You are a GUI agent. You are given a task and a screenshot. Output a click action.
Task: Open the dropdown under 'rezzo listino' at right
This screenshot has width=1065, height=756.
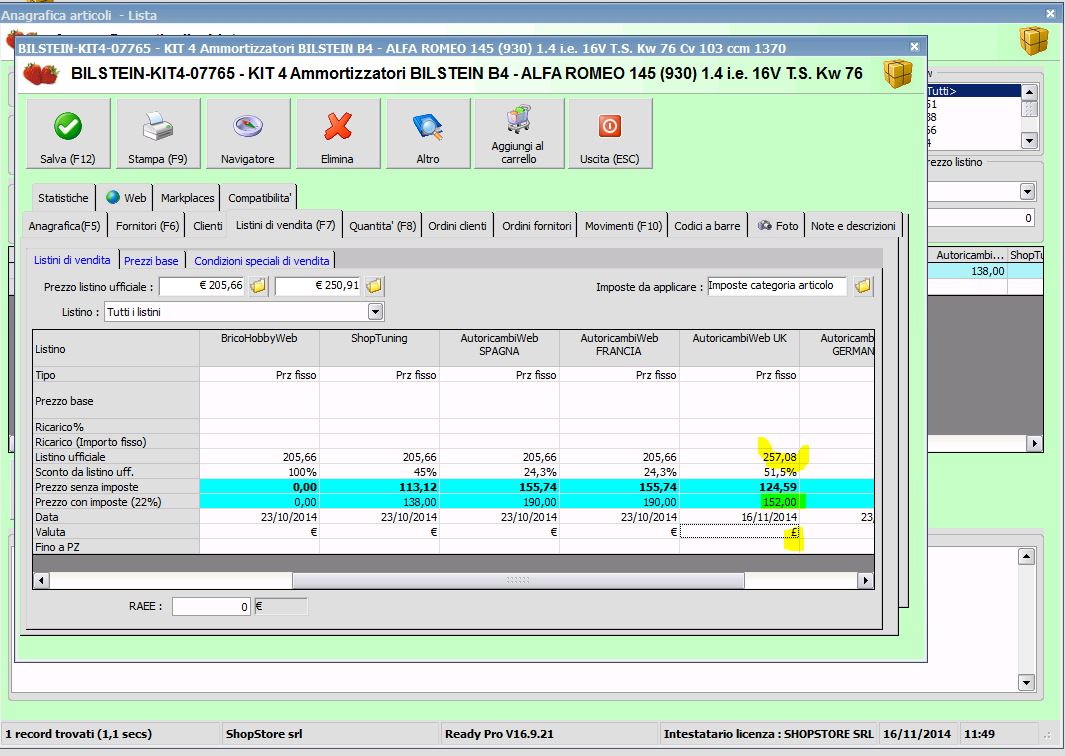click(x=1027, y=191)
